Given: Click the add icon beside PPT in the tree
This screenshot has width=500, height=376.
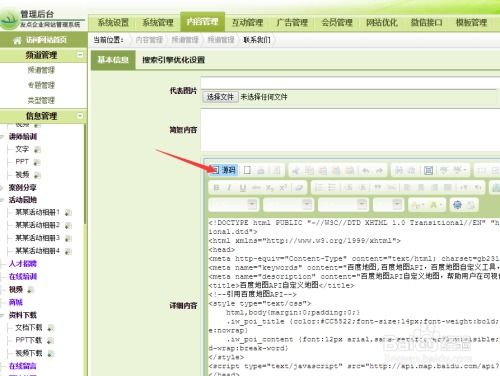Looking at the screenshot, I should click(37, 162).
